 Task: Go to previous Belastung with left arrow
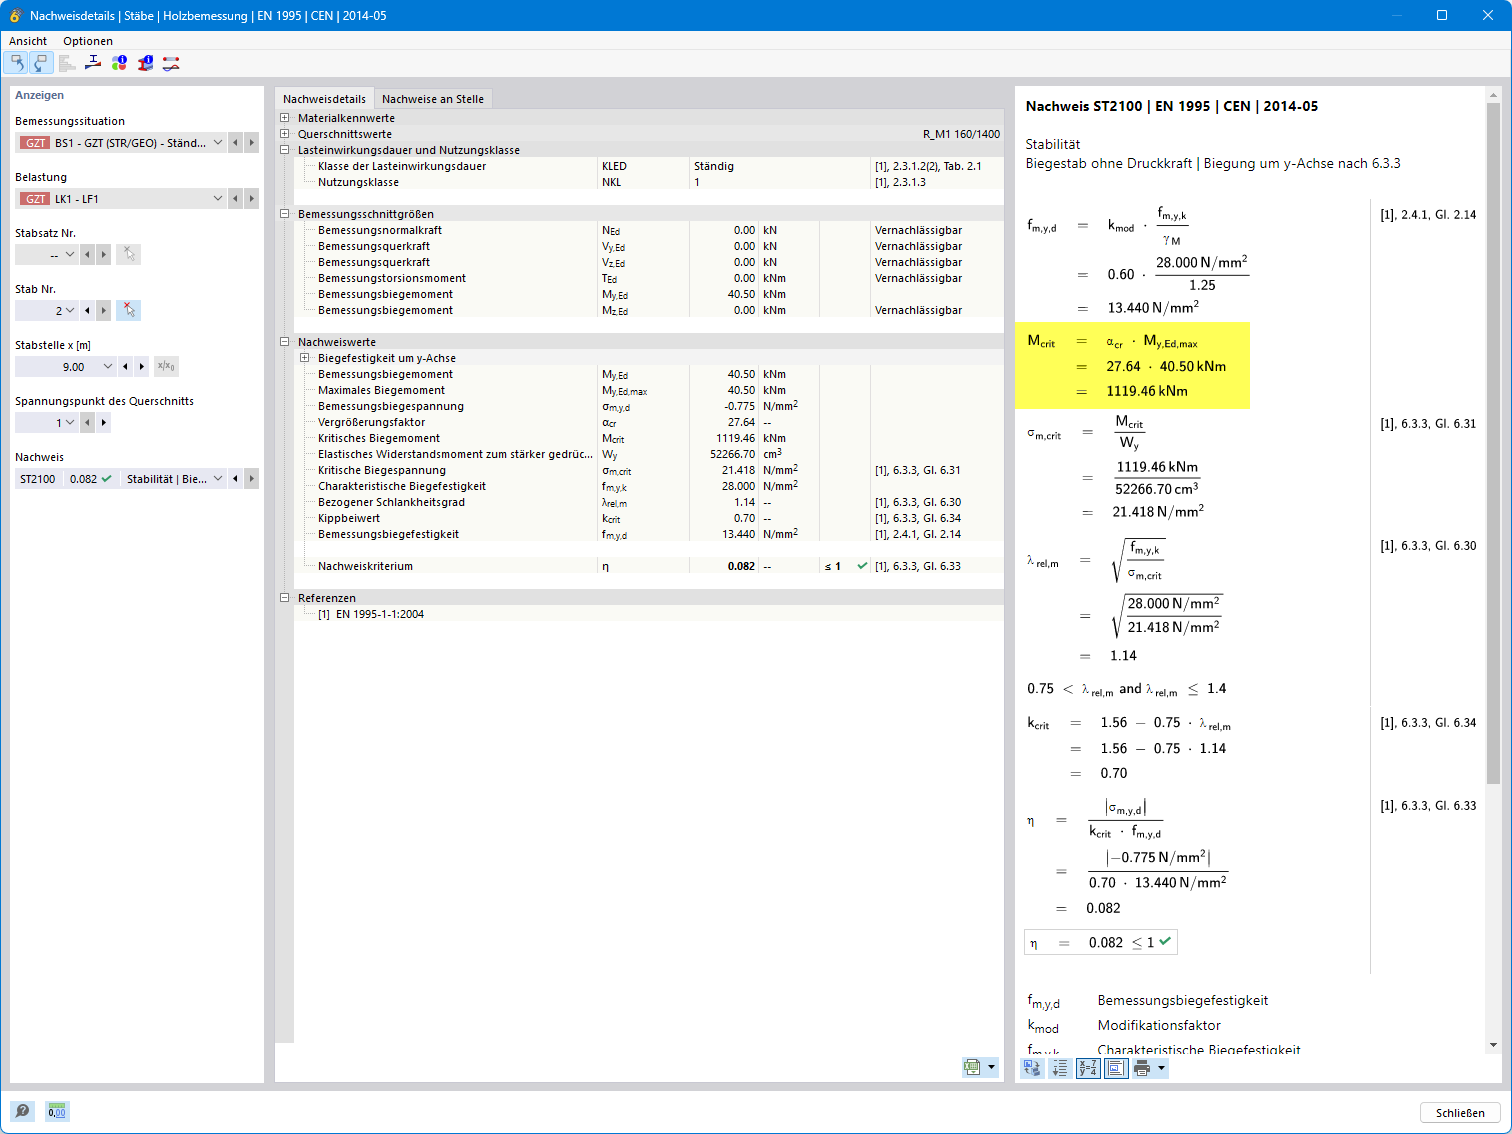click(236, 199)
